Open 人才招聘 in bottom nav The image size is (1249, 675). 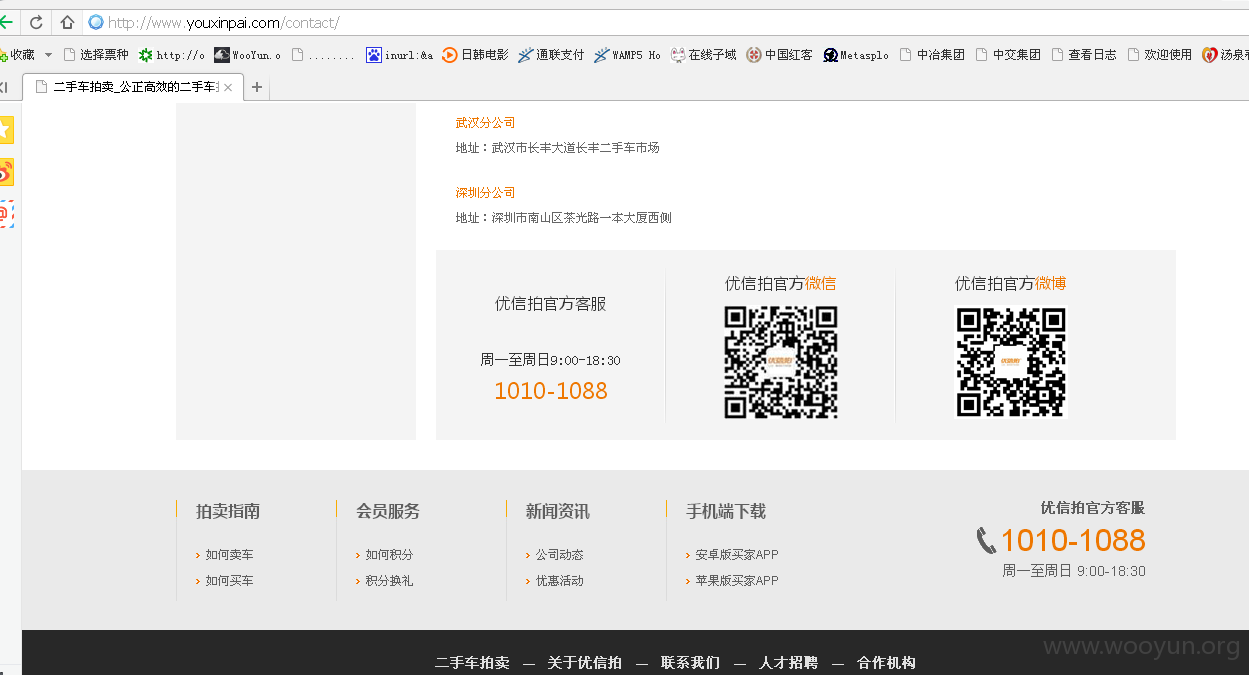click(788, 663)
